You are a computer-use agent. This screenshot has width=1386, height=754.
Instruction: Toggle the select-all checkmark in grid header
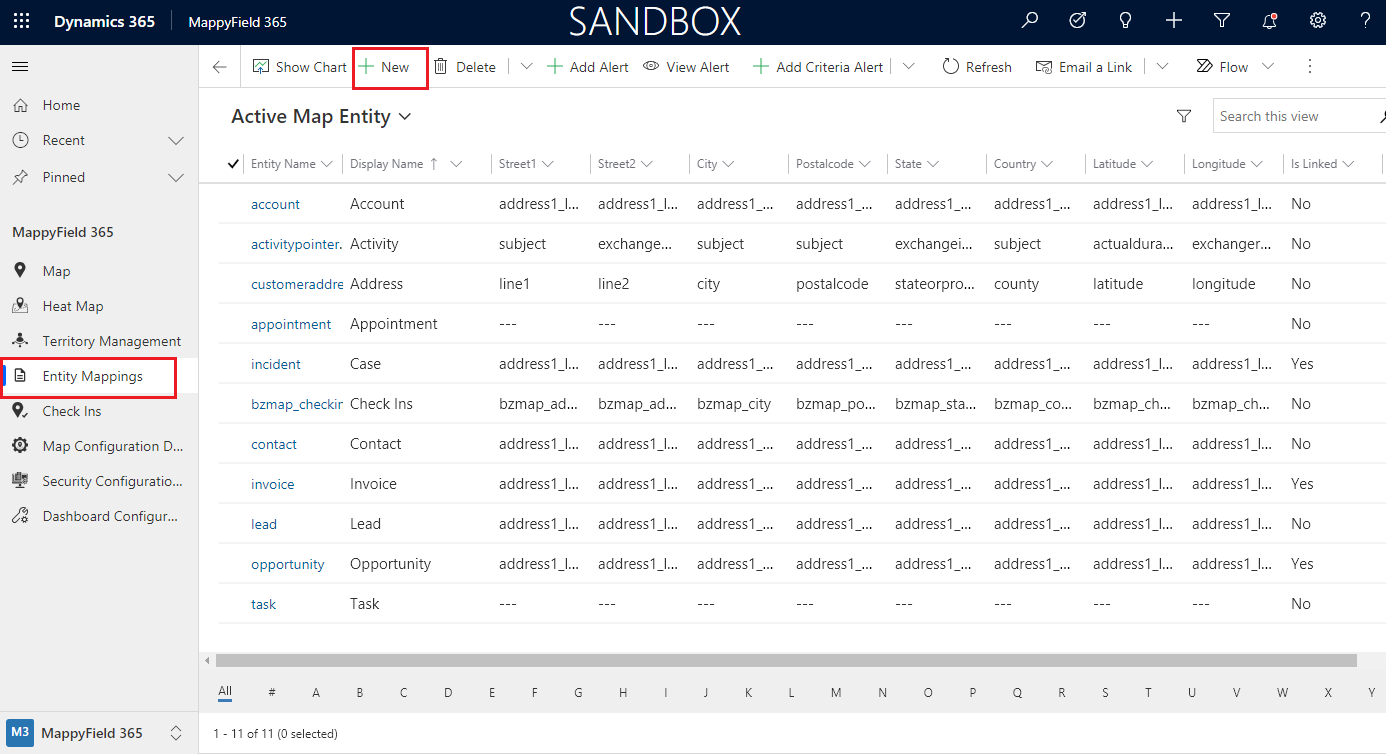coord(234,164)
